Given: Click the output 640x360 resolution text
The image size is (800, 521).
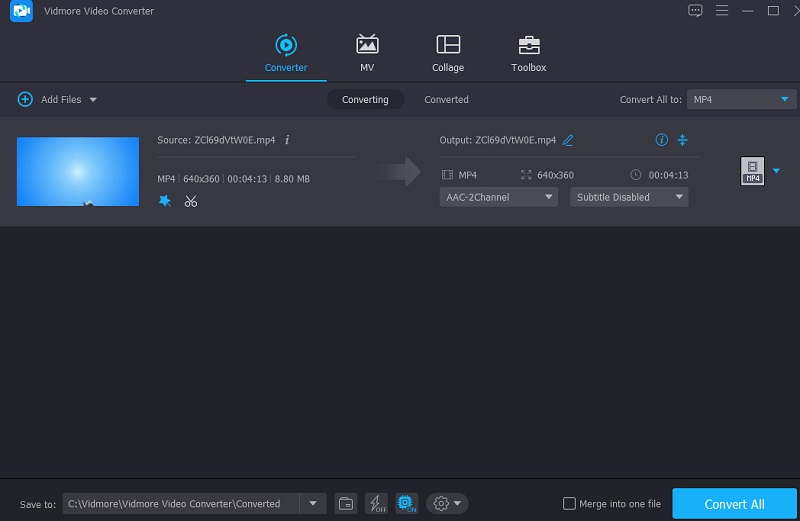Looking at the screenshot, I should tap(555, 175).
